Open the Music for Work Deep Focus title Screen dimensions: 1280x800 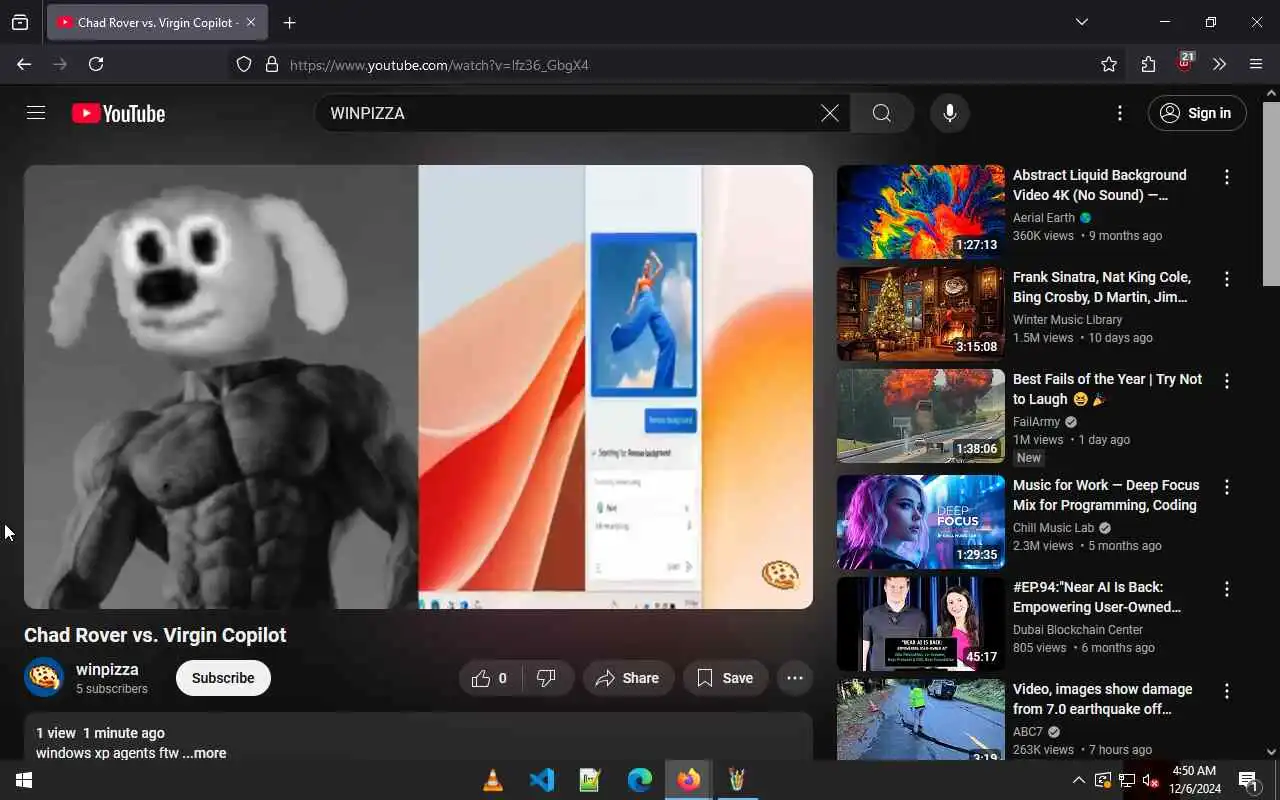(1106, 495)
